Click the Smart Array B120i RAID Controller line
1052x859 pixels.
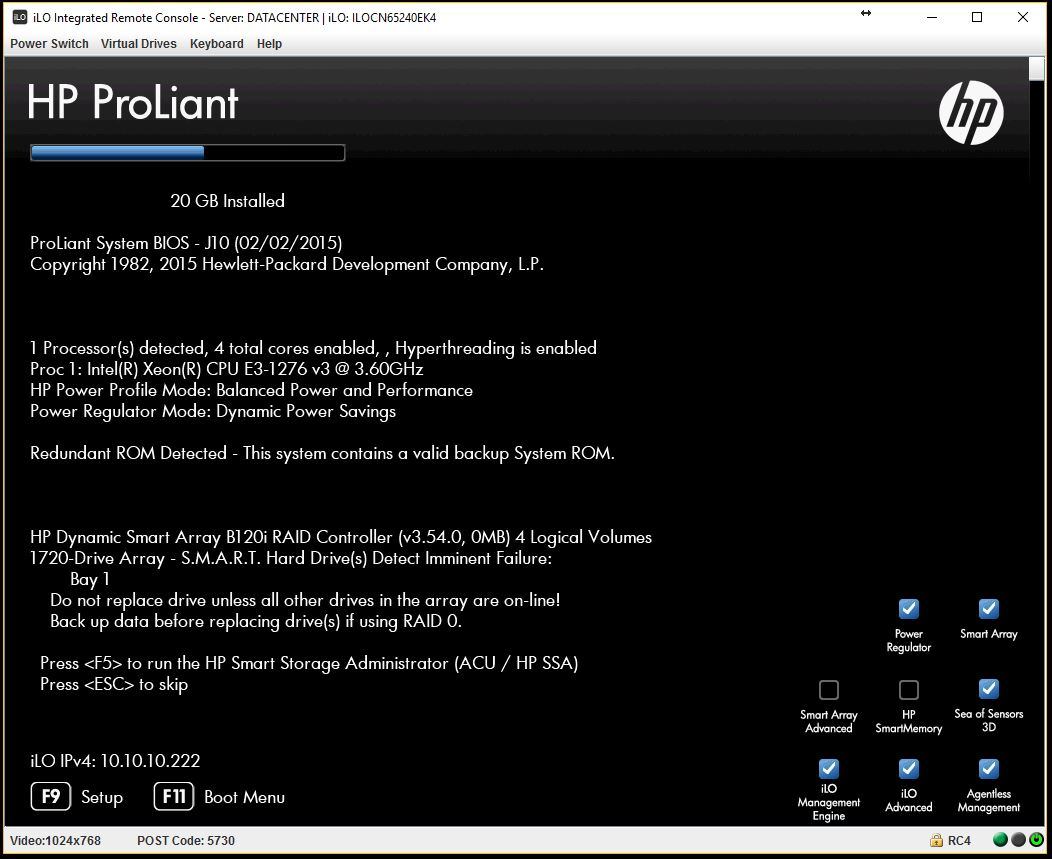(x=341, y=538)
